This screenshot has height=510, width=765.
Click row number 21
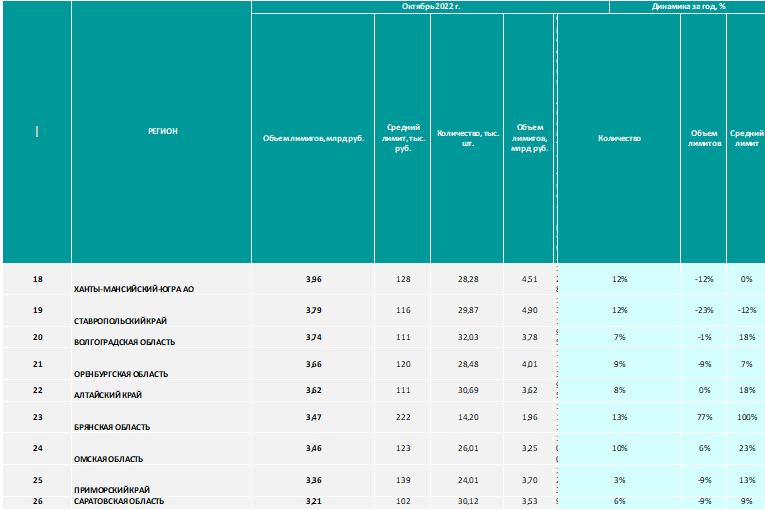click(38, 364)
